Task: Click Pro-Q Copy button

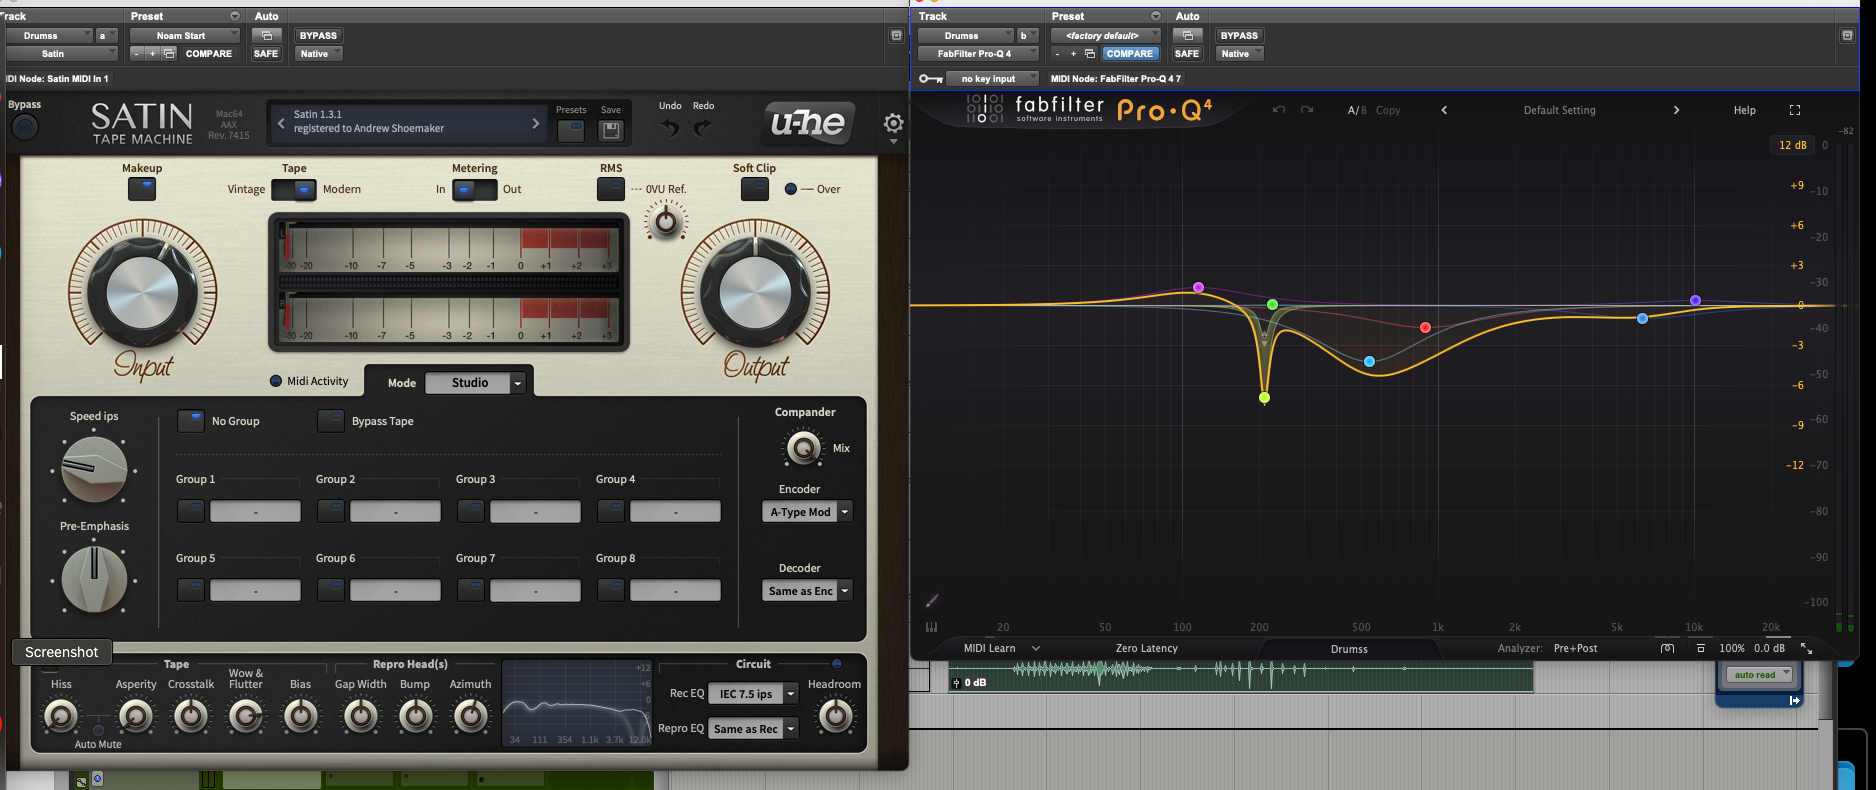Action: pyautogui.click(x=1388, y=110)
